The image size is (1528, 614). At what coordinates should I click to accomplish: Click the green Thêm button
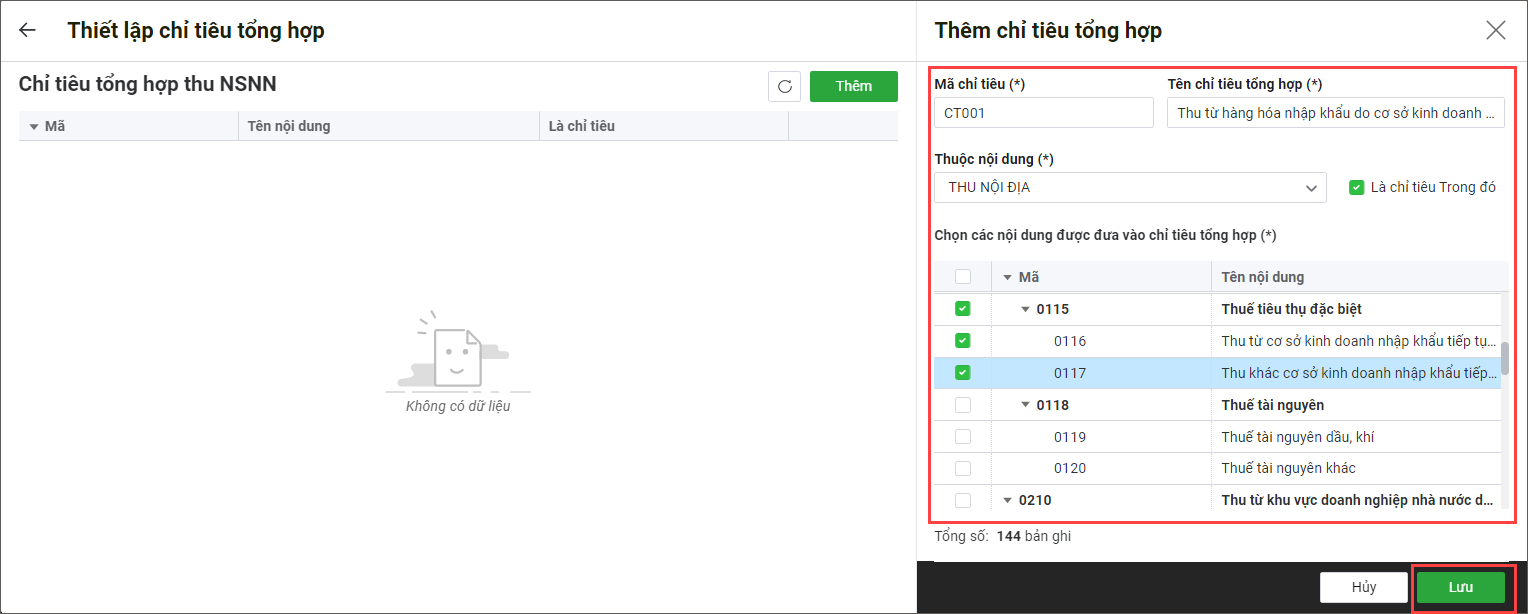coord(854,86)
